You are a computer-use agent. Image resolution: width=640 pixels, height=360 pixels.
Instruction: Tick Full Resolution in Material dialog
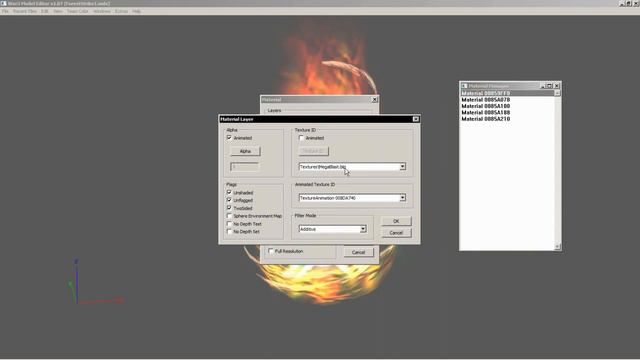point(271,251)
